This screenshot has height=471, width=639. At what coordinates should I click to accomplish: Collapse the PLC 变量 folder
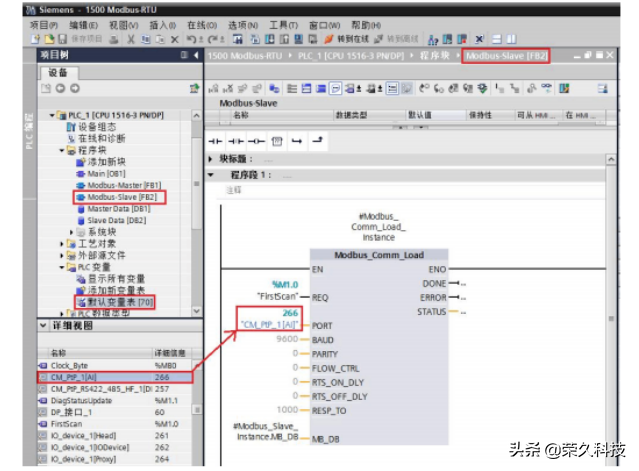pos(62,268)
